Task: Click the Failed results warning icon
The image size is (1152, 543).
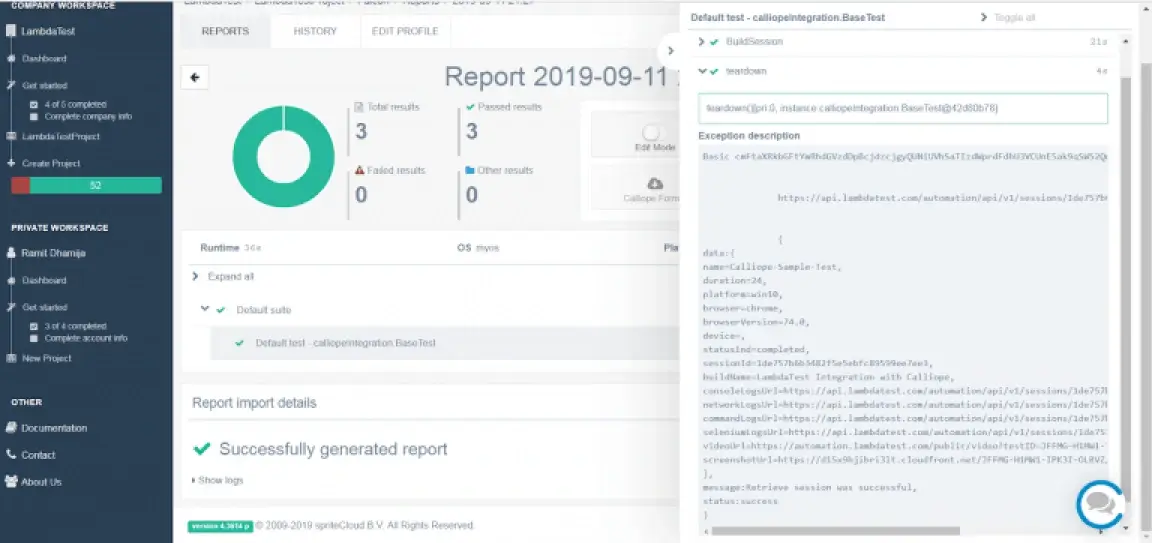Action: click(360, 170)
